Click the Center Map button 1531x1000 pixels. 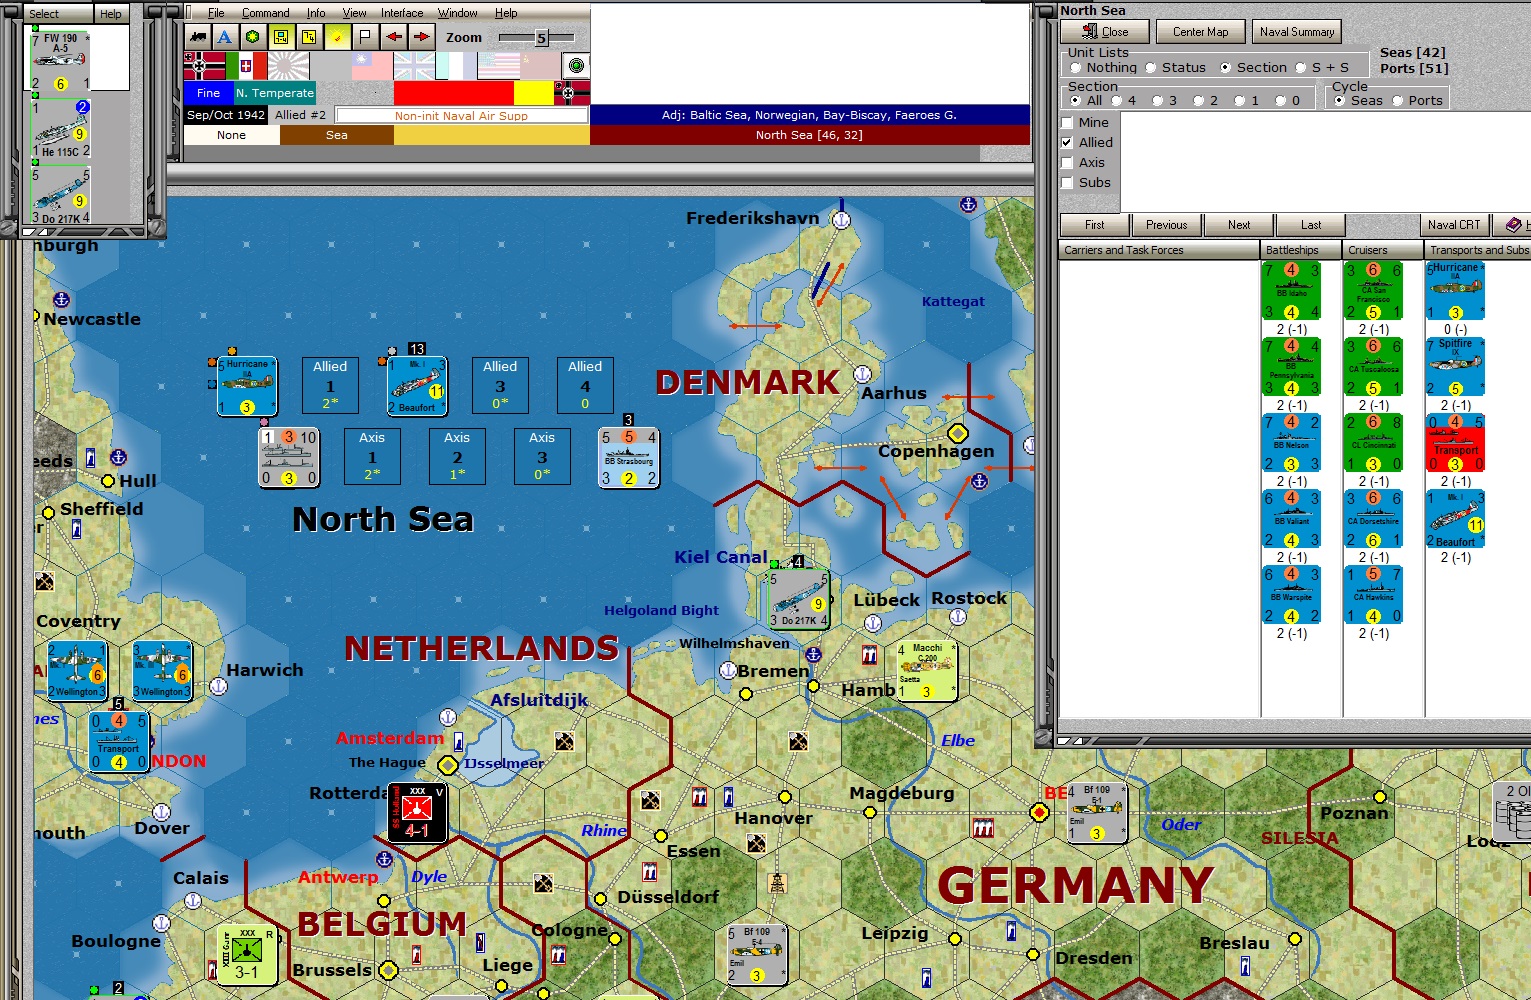(x=1200, y=32)
